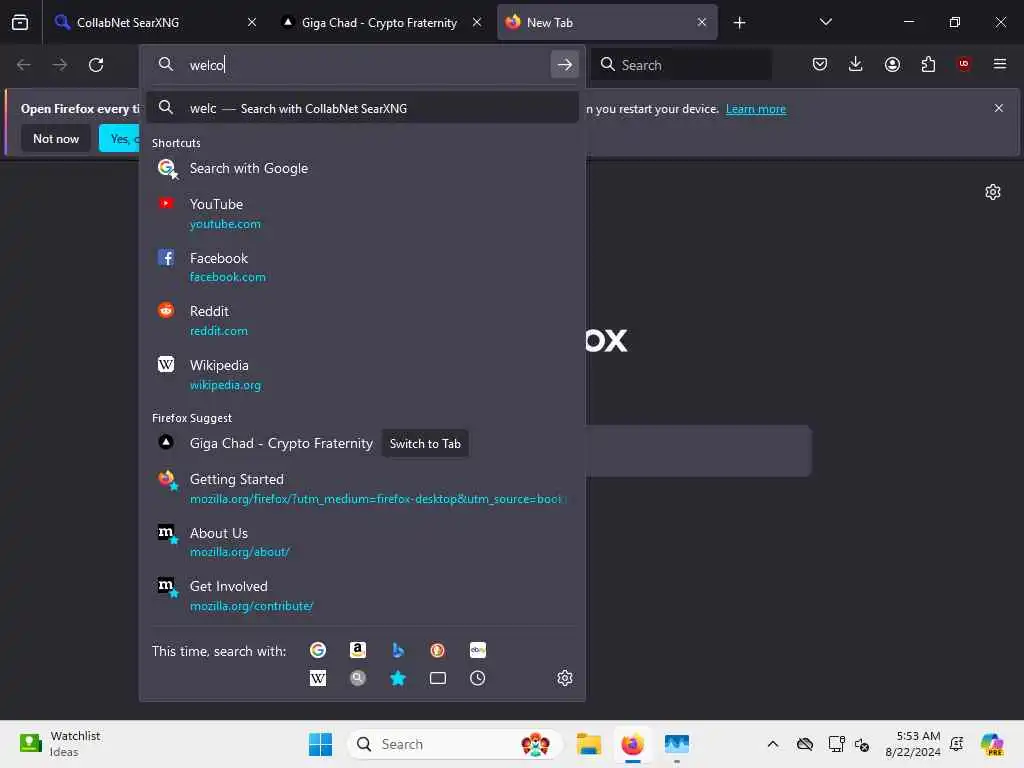Expand the List all tabs chevron

pos(825,22)
